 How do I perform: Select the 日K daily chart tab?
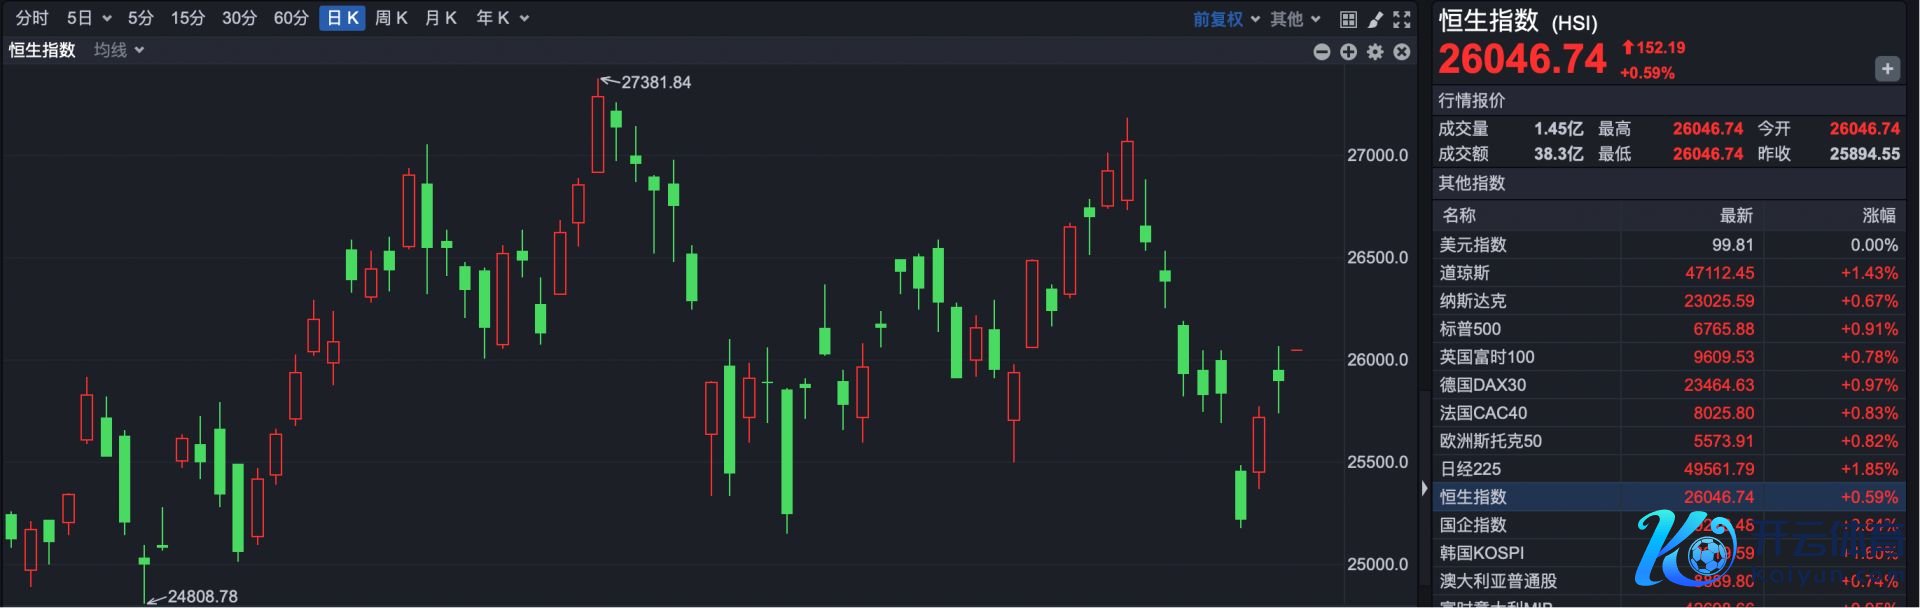[x=342, y=18]
